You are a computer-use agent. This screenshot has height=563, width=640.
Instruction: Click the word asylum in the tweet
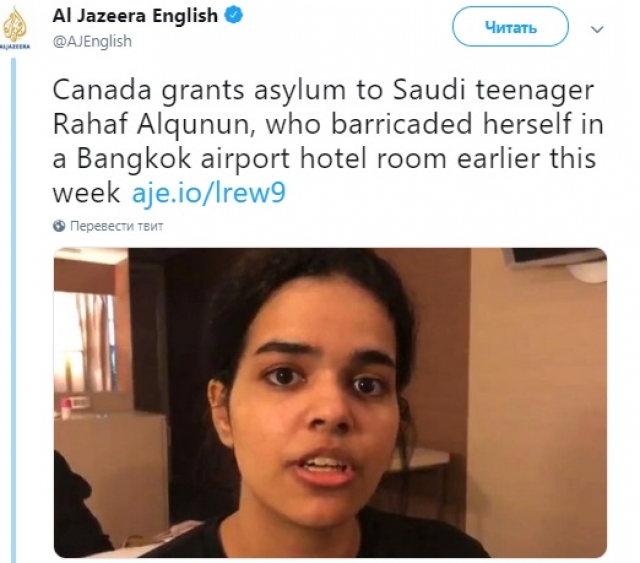[x=300, y=91]
